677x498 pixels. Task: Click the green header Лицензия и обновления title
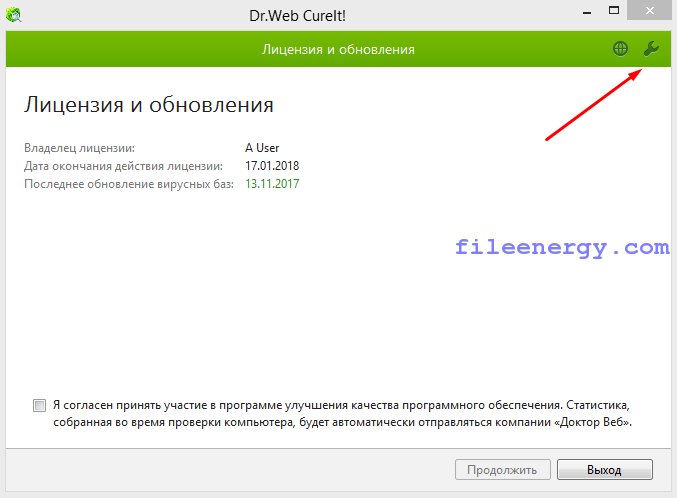338,49
